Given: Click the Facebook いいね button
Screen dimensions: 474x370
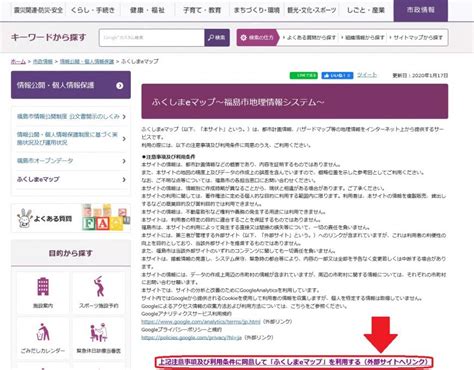Looking at the screenshot, I should [x=337, y=76].
